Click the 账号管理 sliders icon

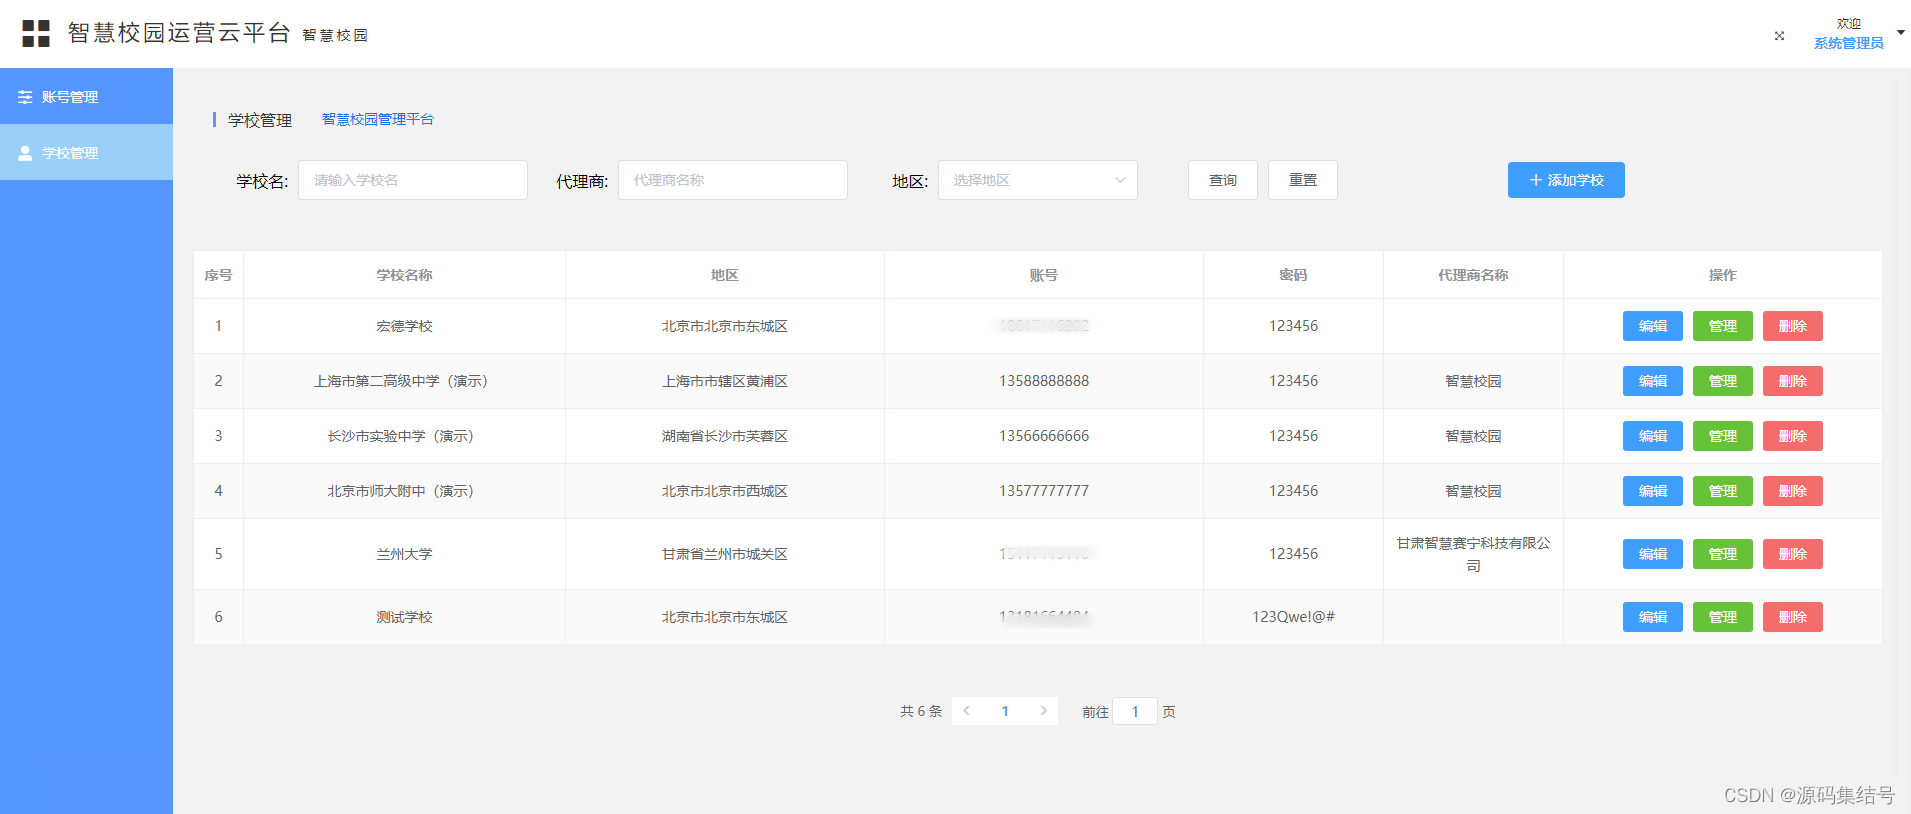point(25,97)
